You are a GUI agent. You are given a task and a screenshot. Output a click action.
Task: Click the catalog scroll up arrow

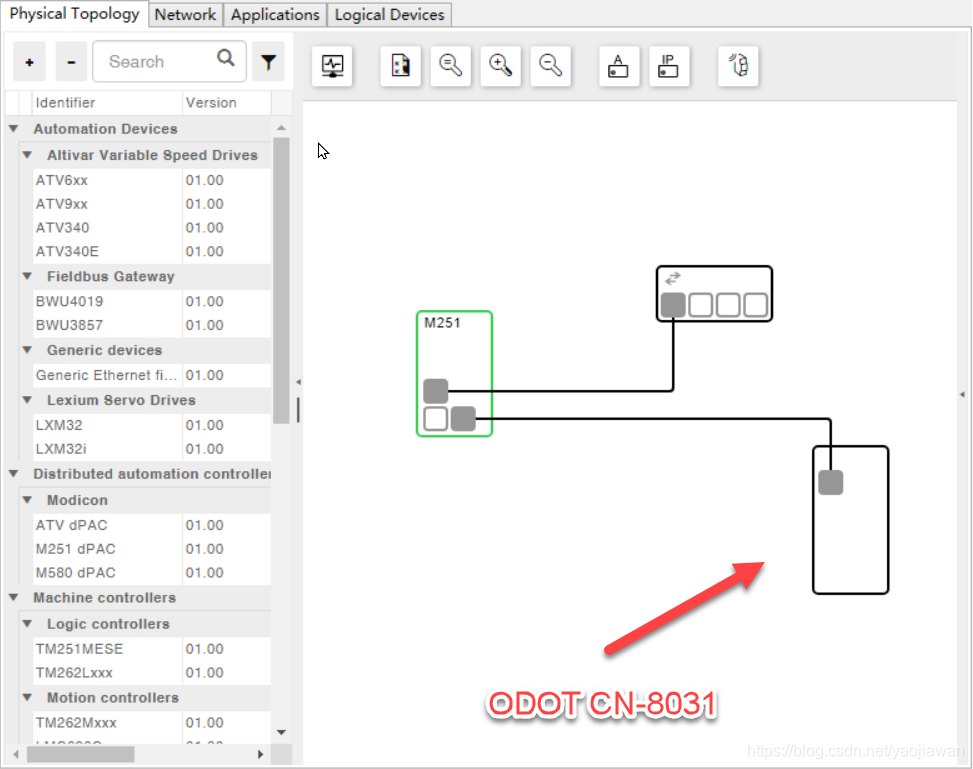[281, 127]
